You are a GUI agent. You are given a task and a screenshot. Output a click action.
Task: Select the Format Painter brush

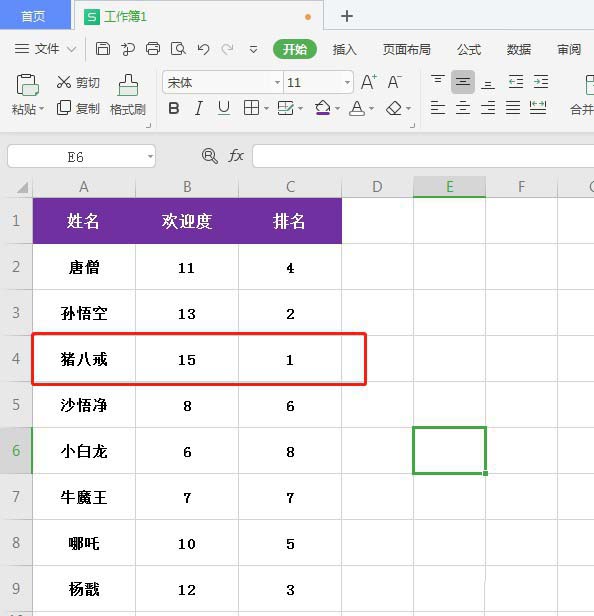tap(128, 94)
